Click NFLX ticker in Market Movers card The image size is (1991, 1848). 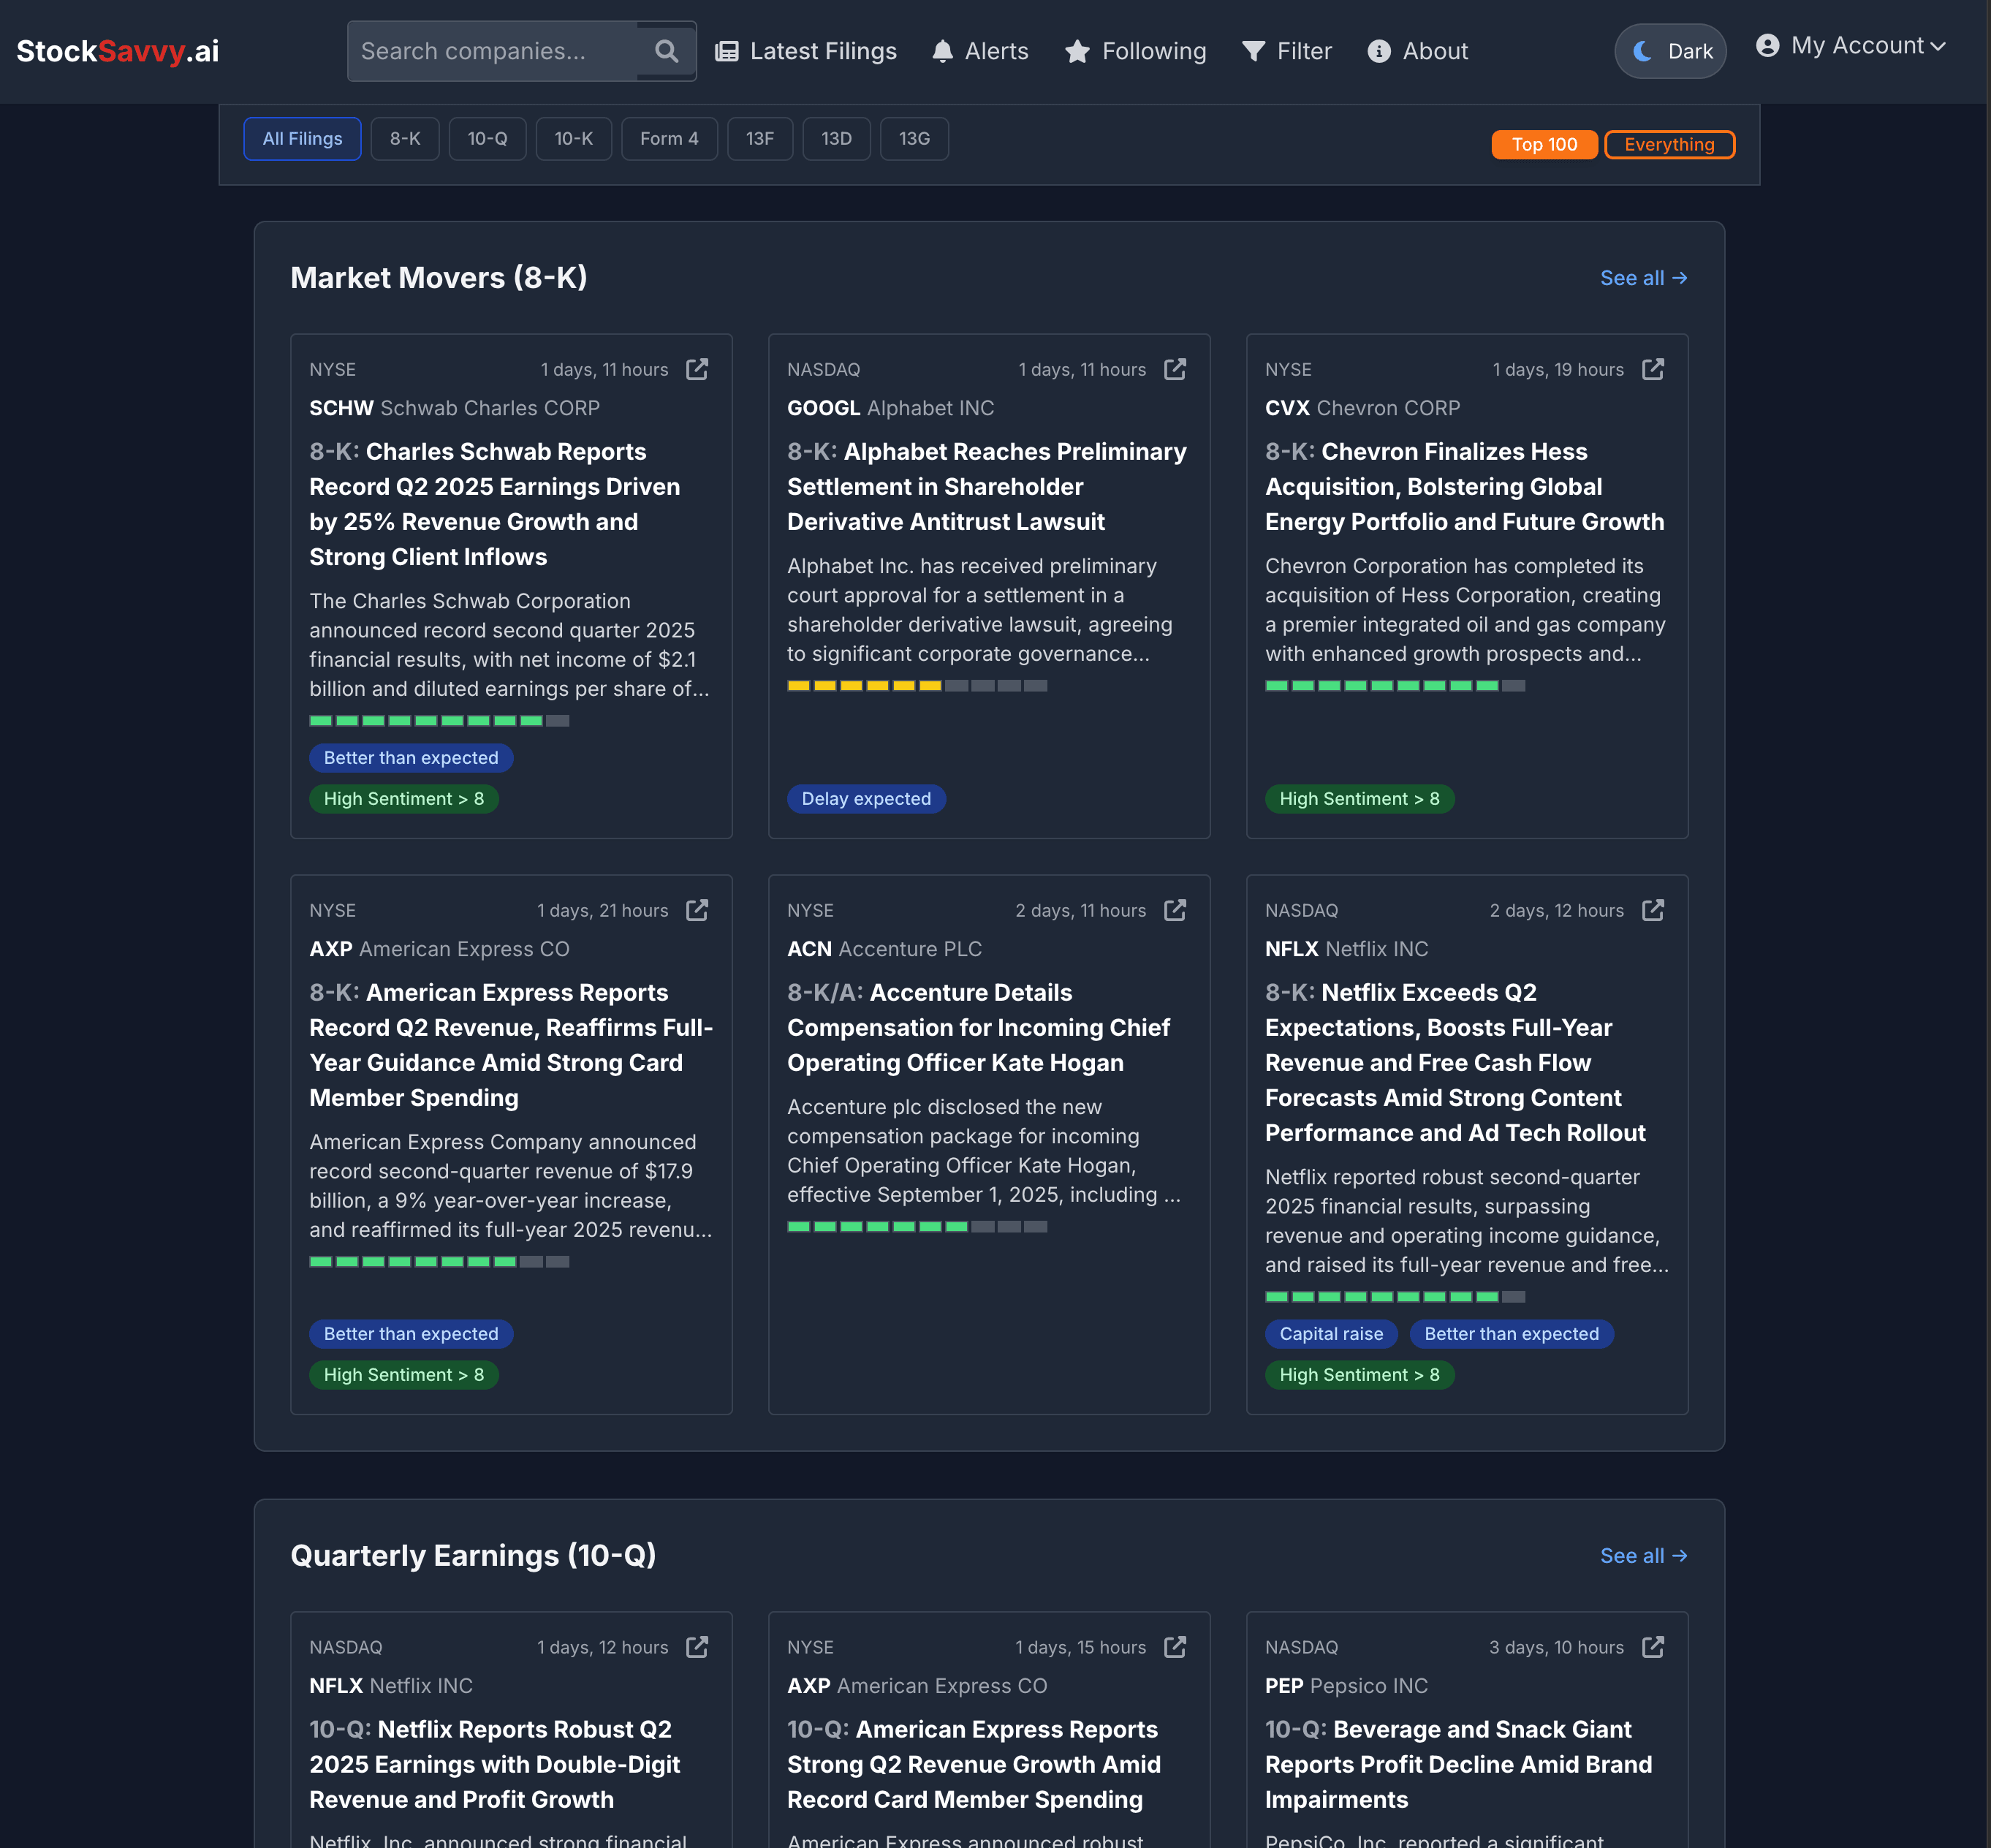tap(1292, 949)
